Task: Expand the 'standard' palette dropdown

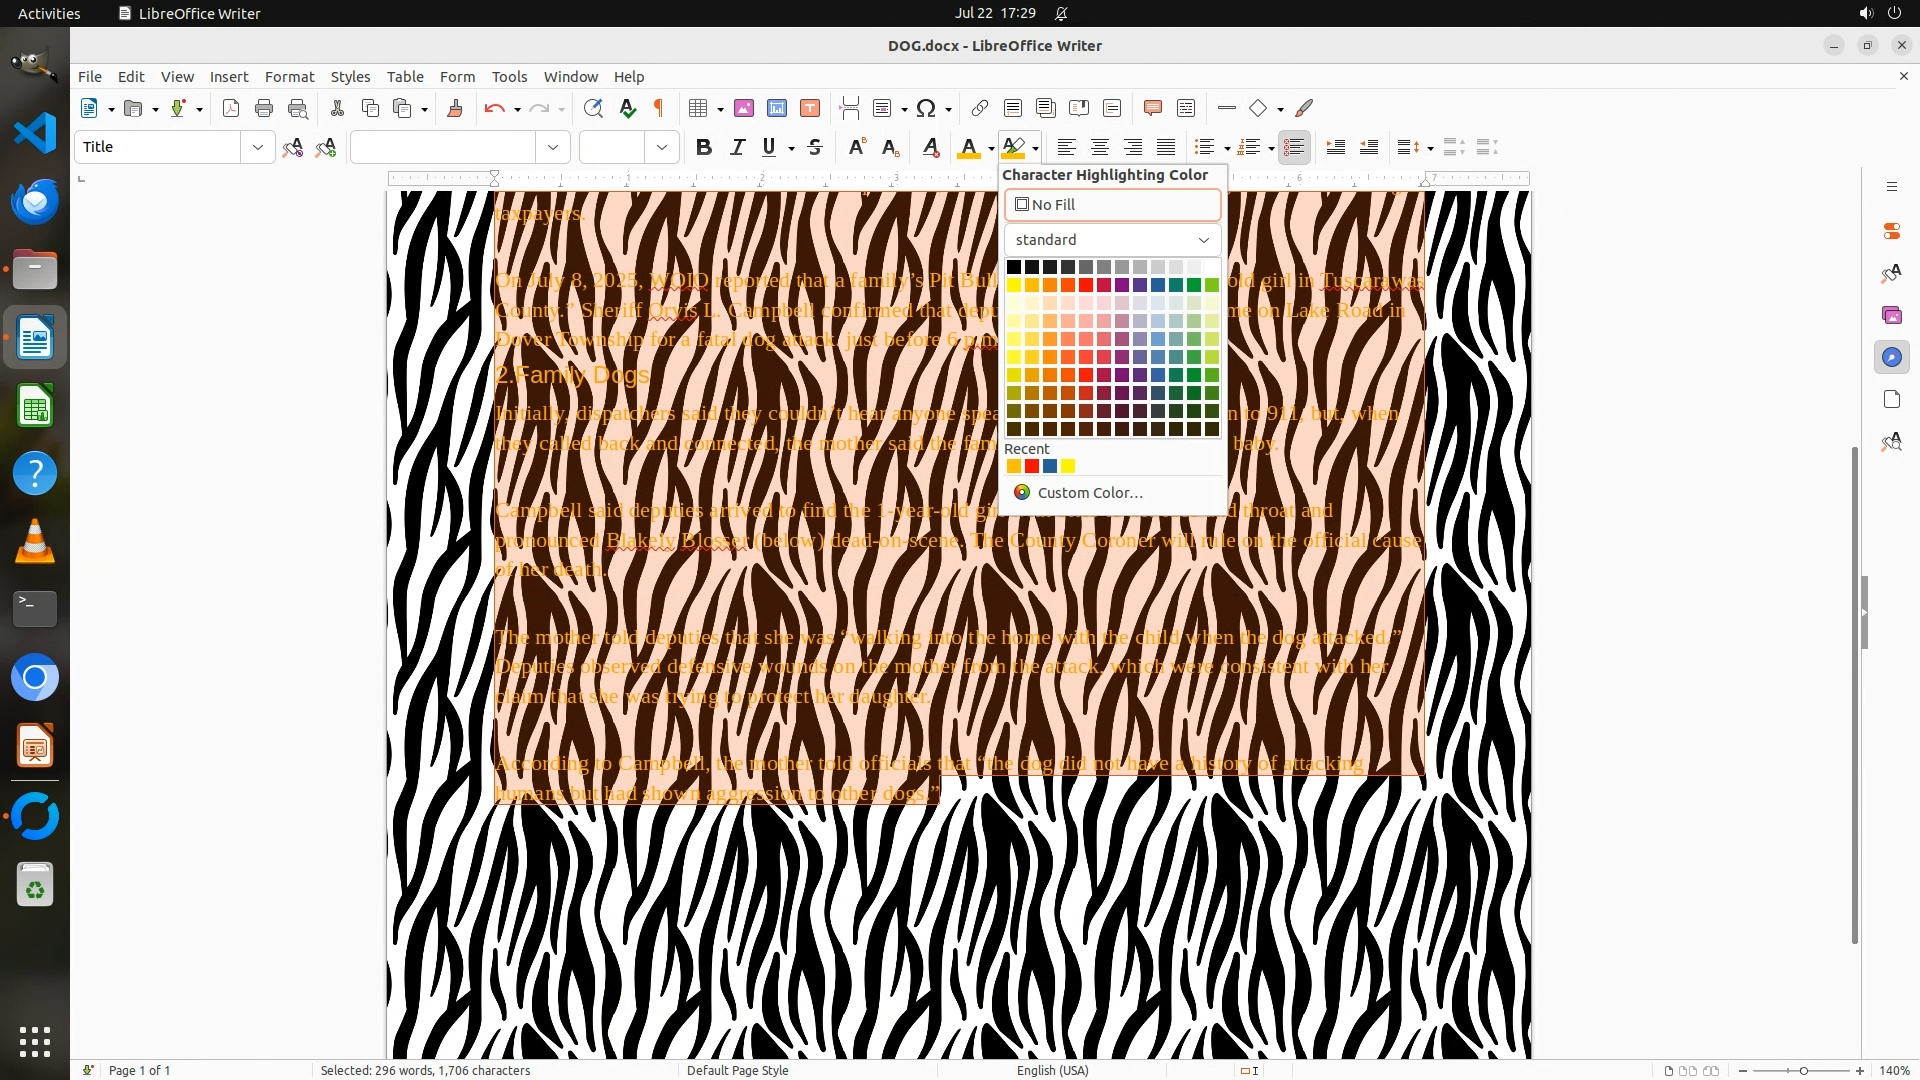Action: 1112,240
